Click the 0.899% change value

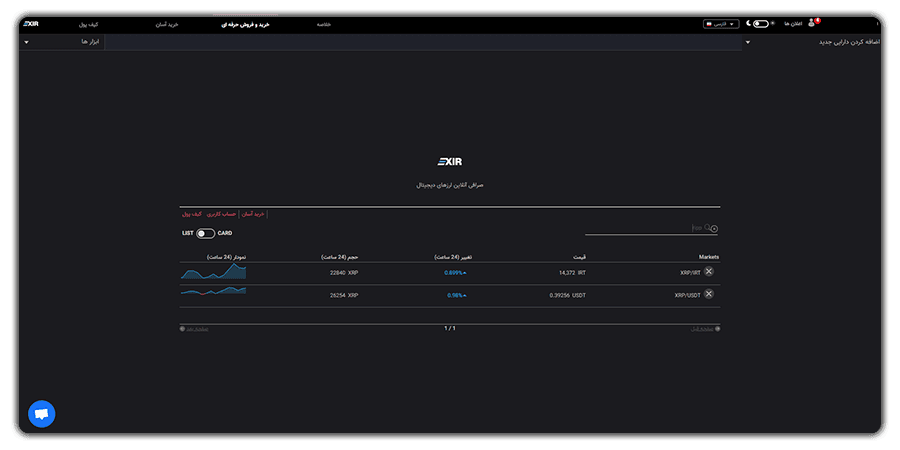(x=455, y=273)
